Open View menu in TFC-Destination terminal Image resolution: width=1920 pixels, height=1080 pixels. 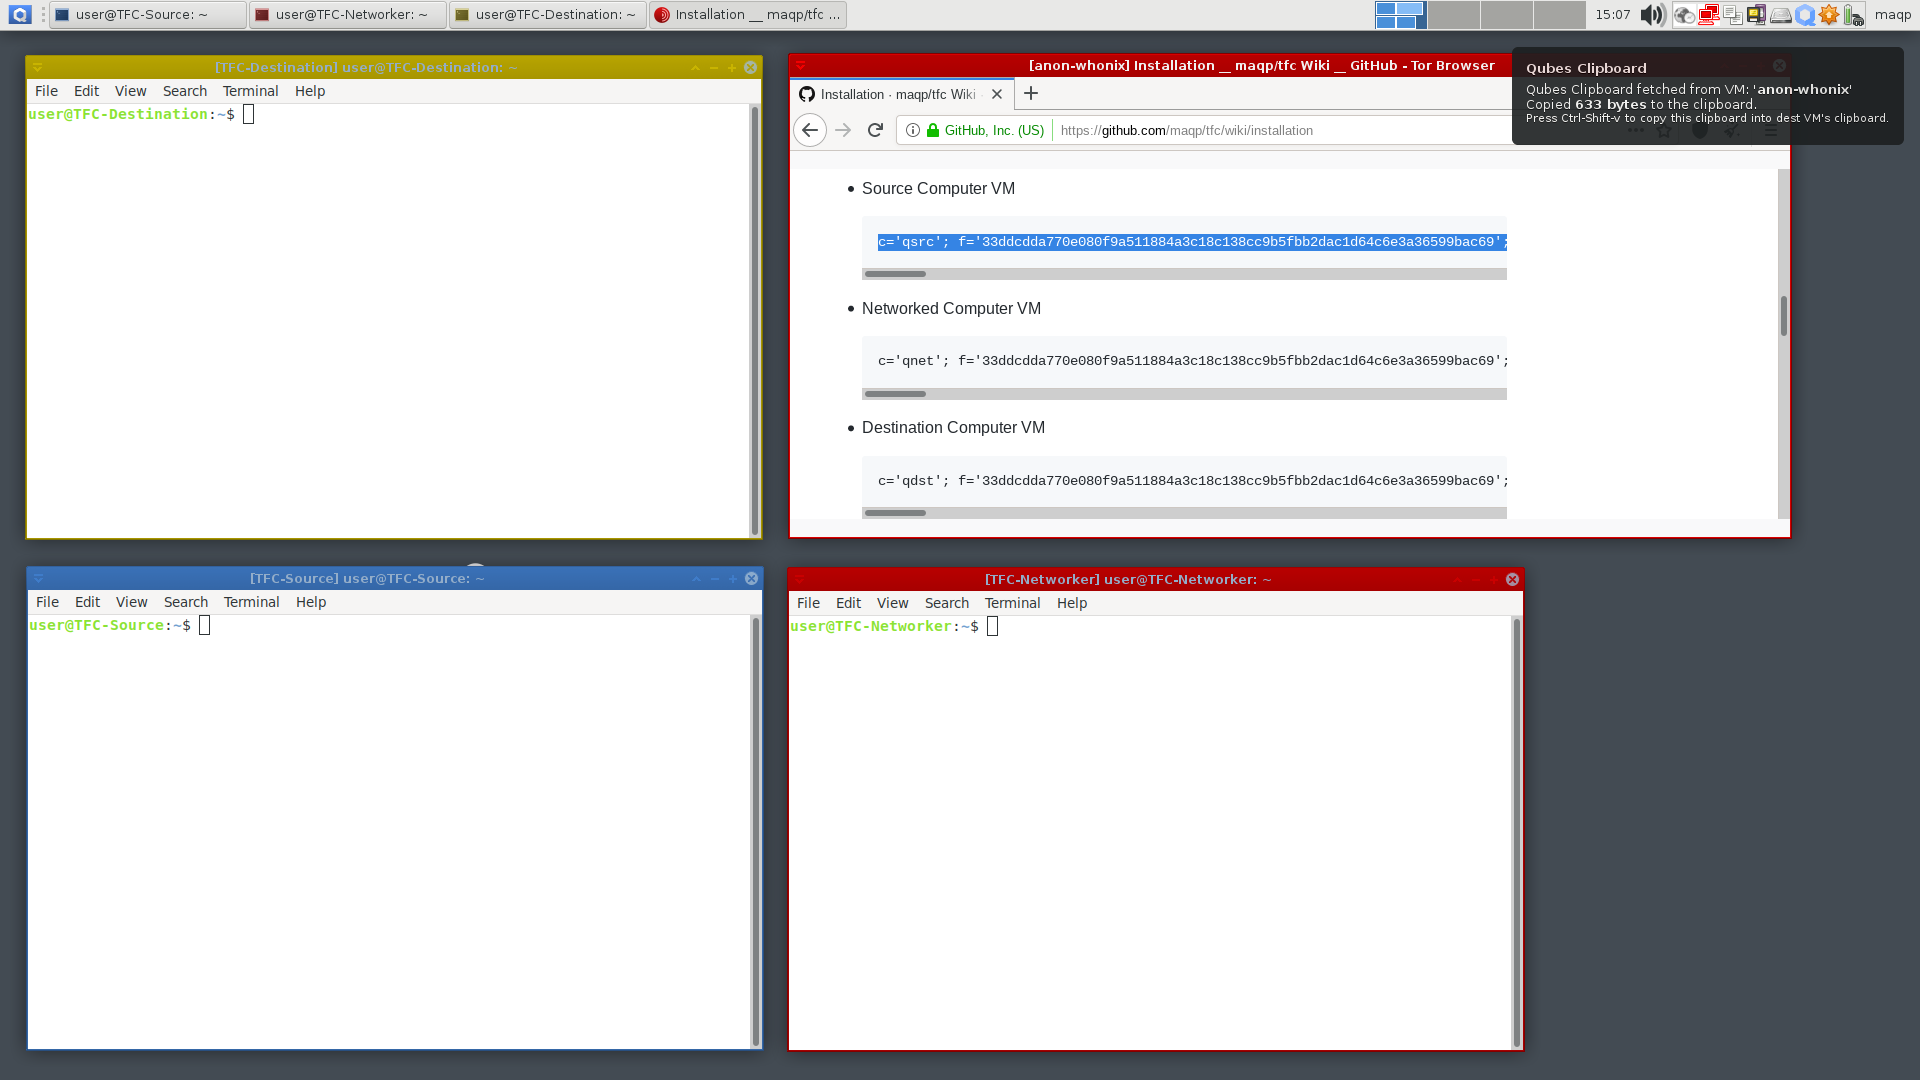(130, 91)
